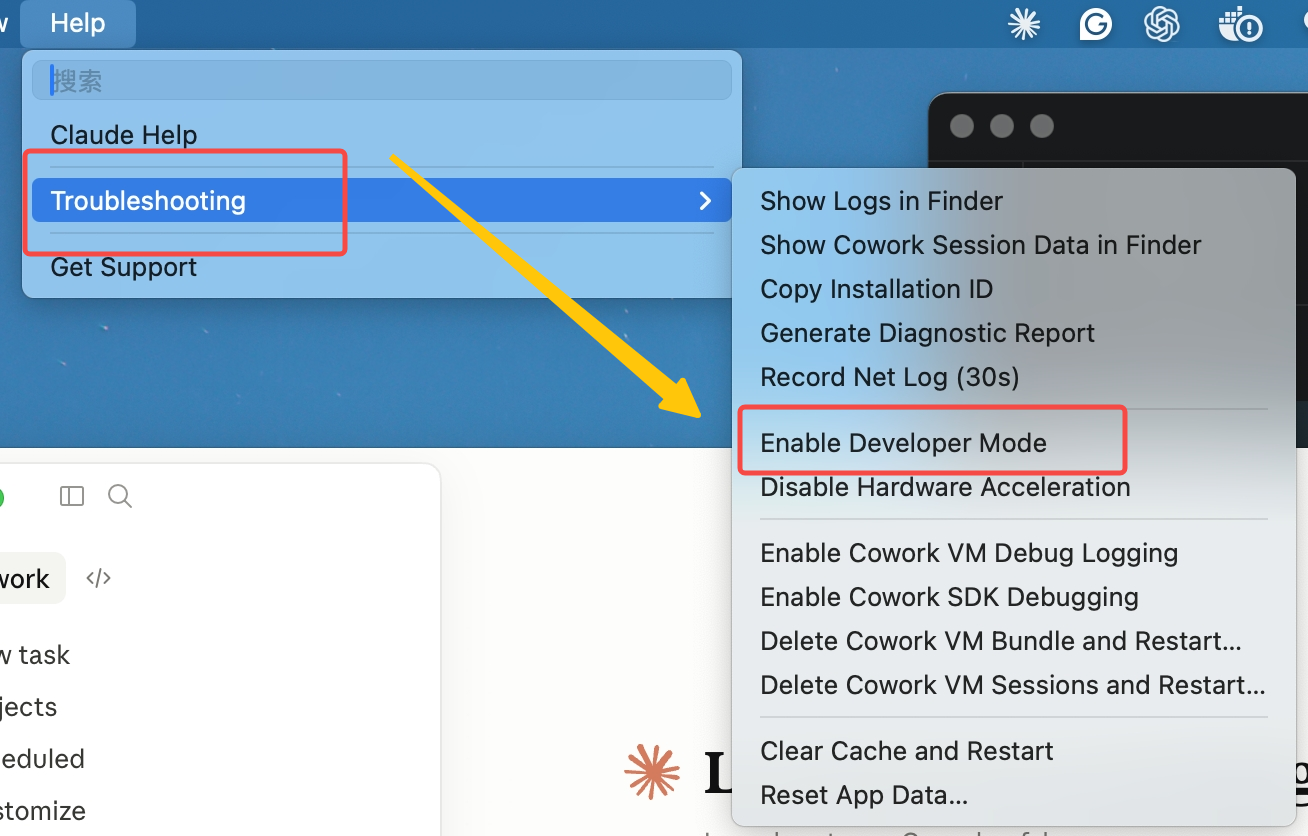The width and height of the screenshot is (1308, 836).
Task: Click the Claude starburst logo beside heading
Action: pos(651,772)
